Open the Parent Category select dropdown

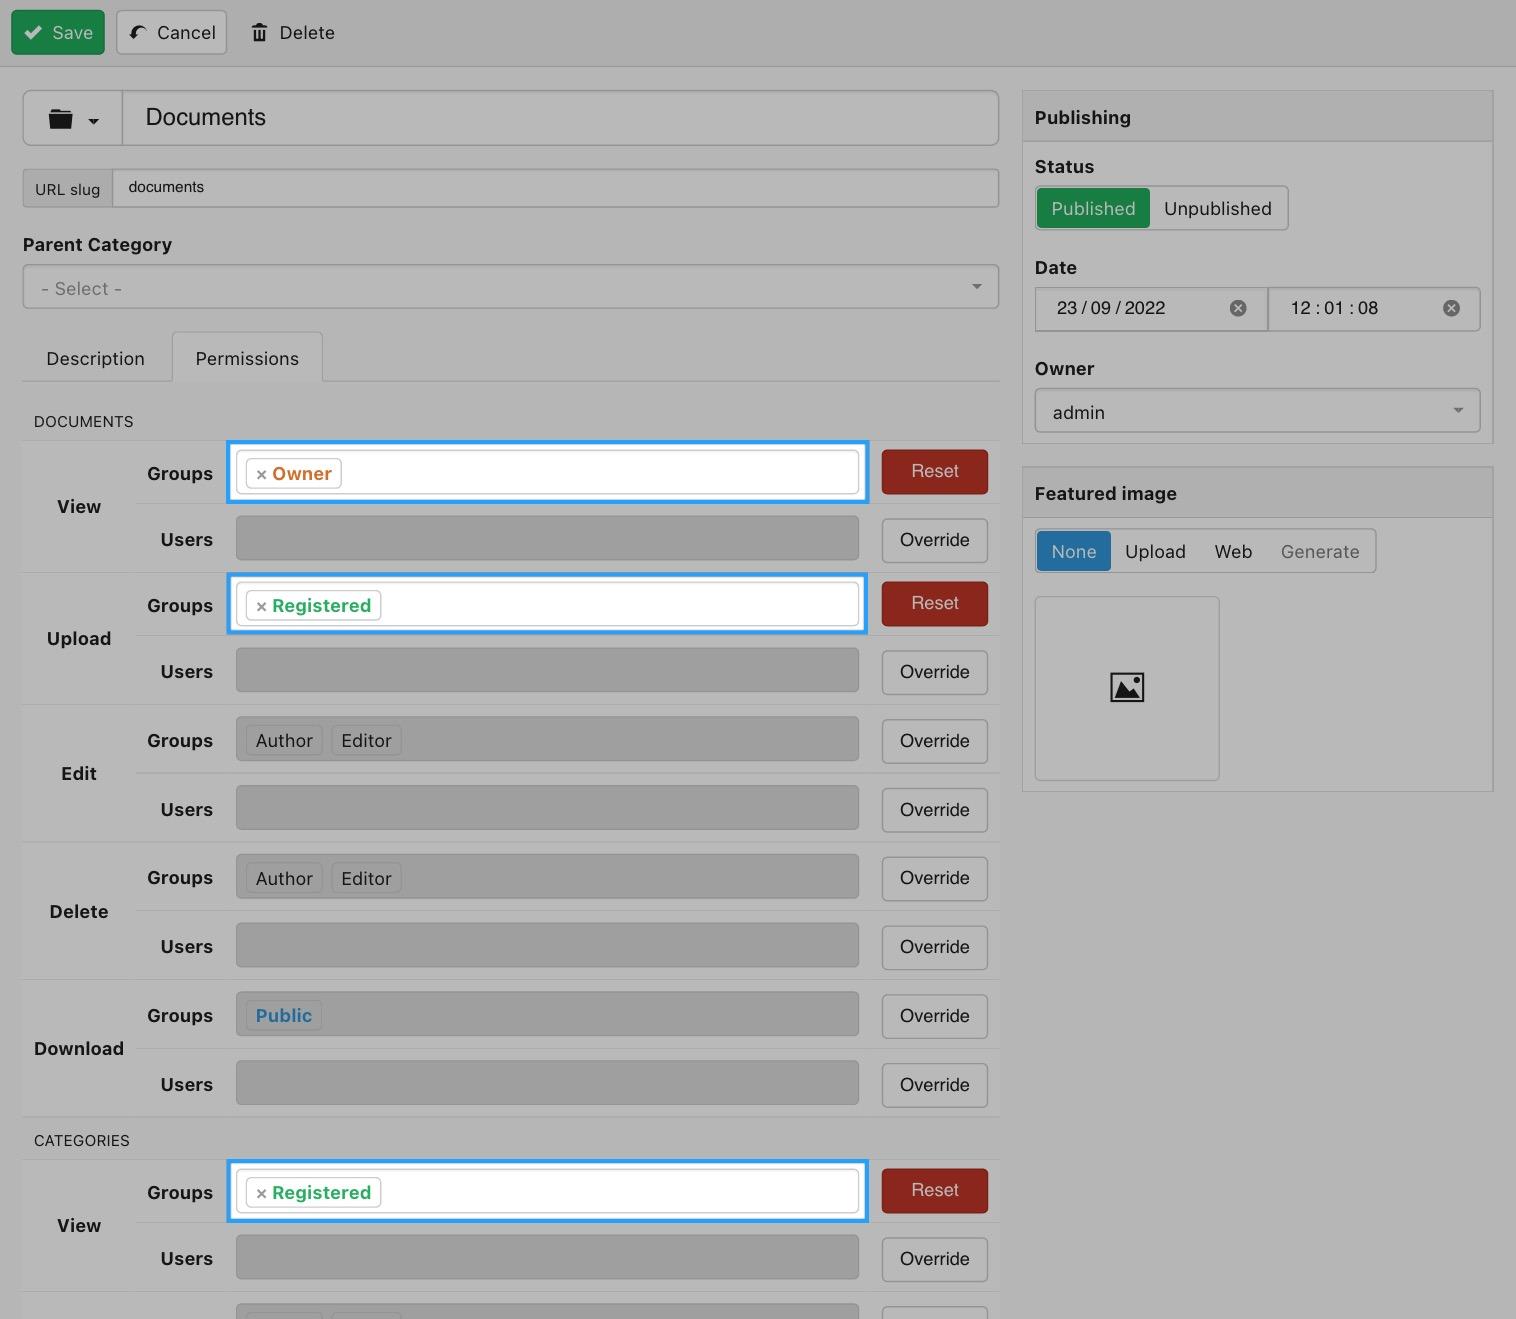pos(510,288)
